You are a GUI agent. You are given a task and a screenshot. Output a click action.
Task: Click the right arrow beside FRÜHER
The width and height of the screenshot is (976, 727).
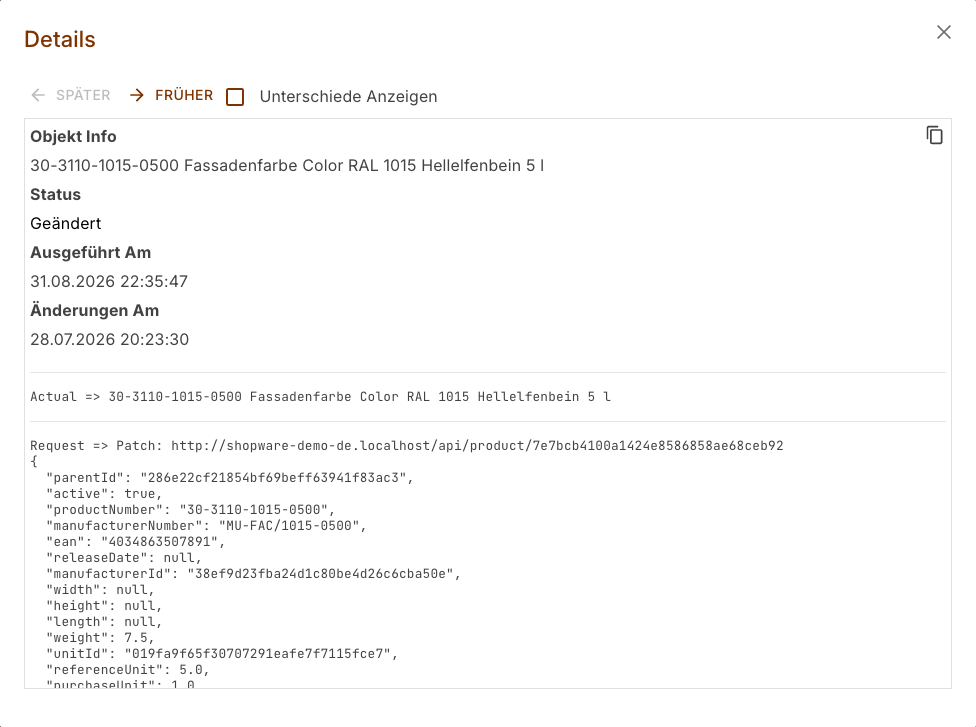137,95
